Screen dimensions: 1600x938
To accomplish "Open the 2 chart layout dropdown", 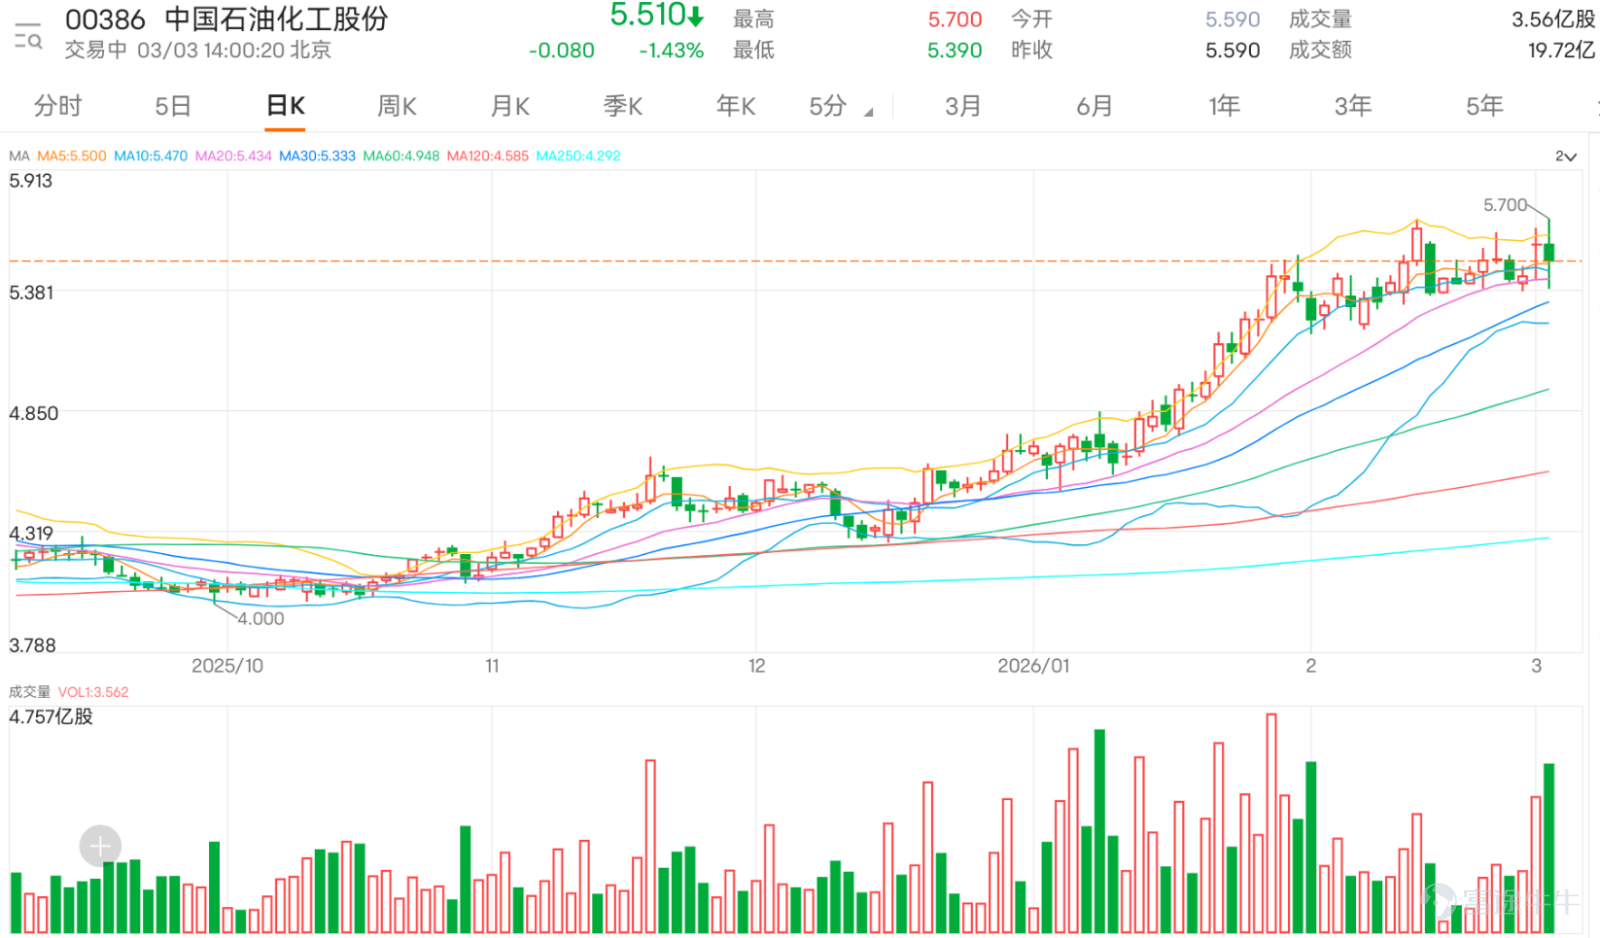I will [1565, 156].
